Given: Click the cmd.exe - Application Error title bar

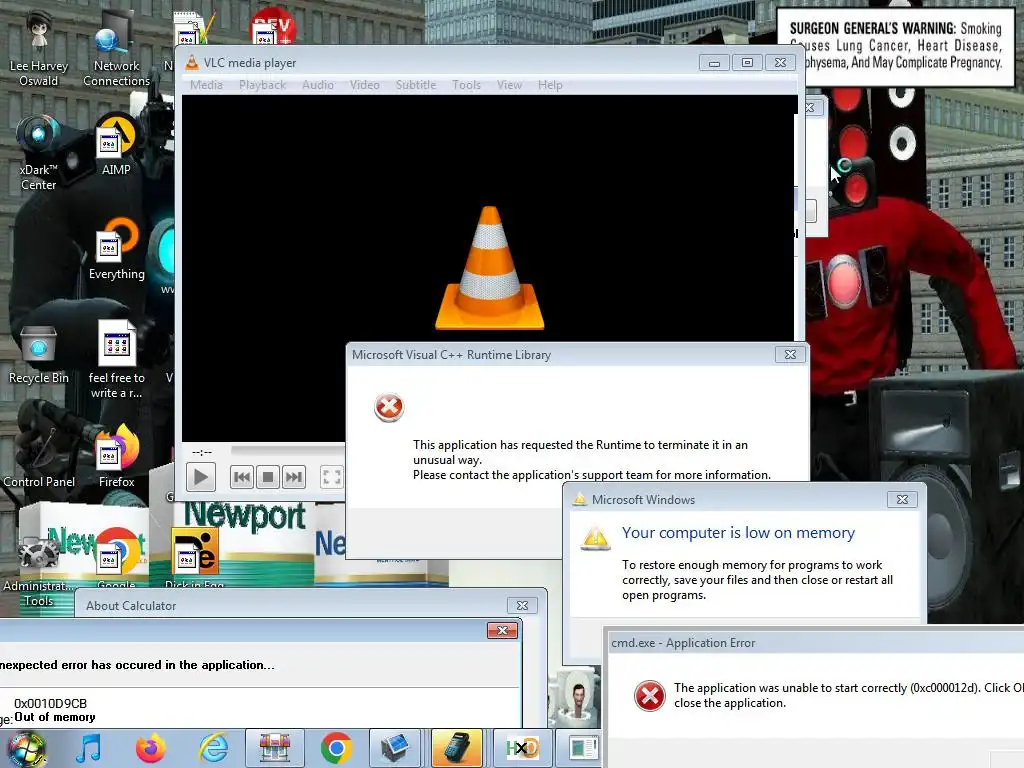Looking at the screenshot, I should click(814, 643).
